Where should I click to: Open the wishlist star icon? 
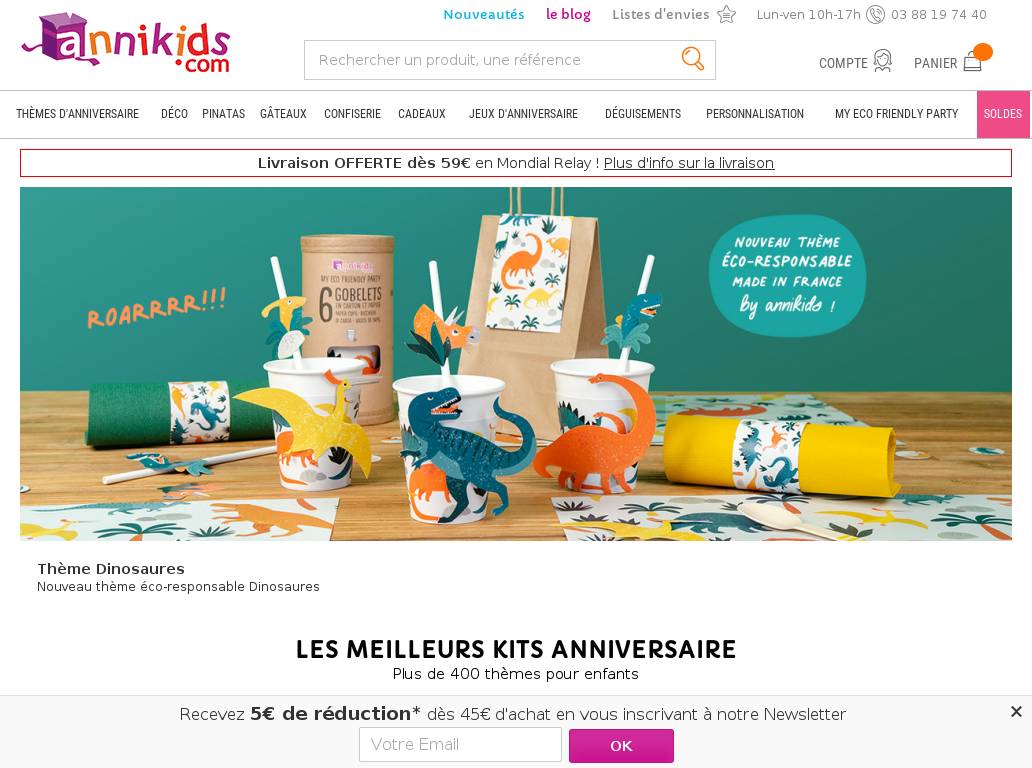[x=726, y=14]
